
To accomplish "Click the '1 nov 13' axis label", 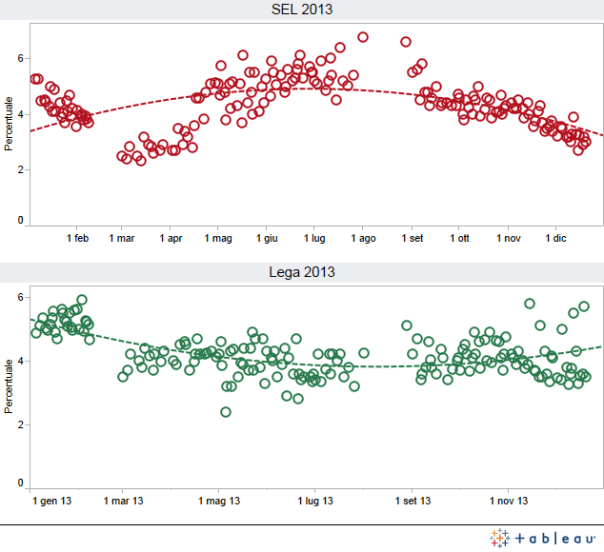I will tap(508, 501).
